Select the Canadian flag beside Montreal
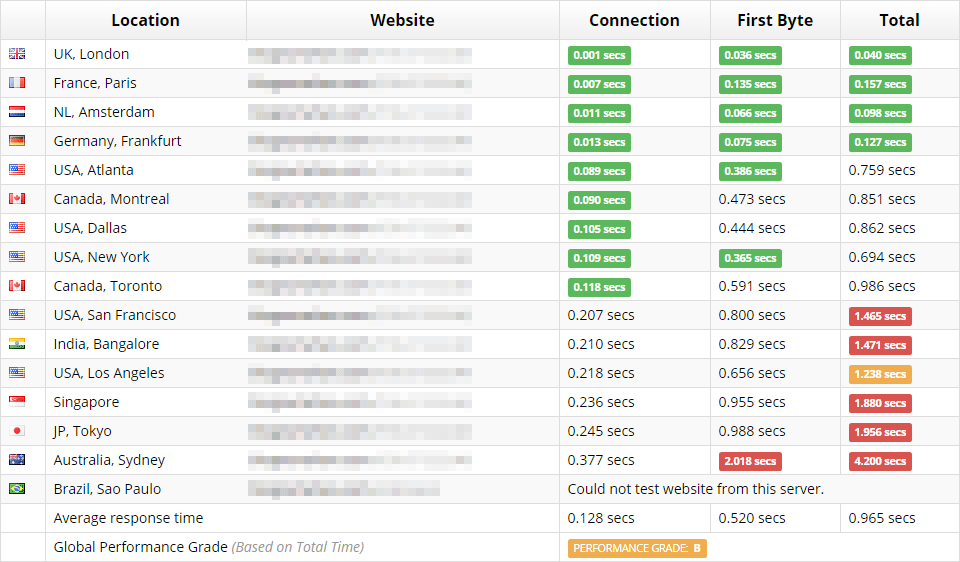The width and height of the screenshot is (960, 562). 17,199
